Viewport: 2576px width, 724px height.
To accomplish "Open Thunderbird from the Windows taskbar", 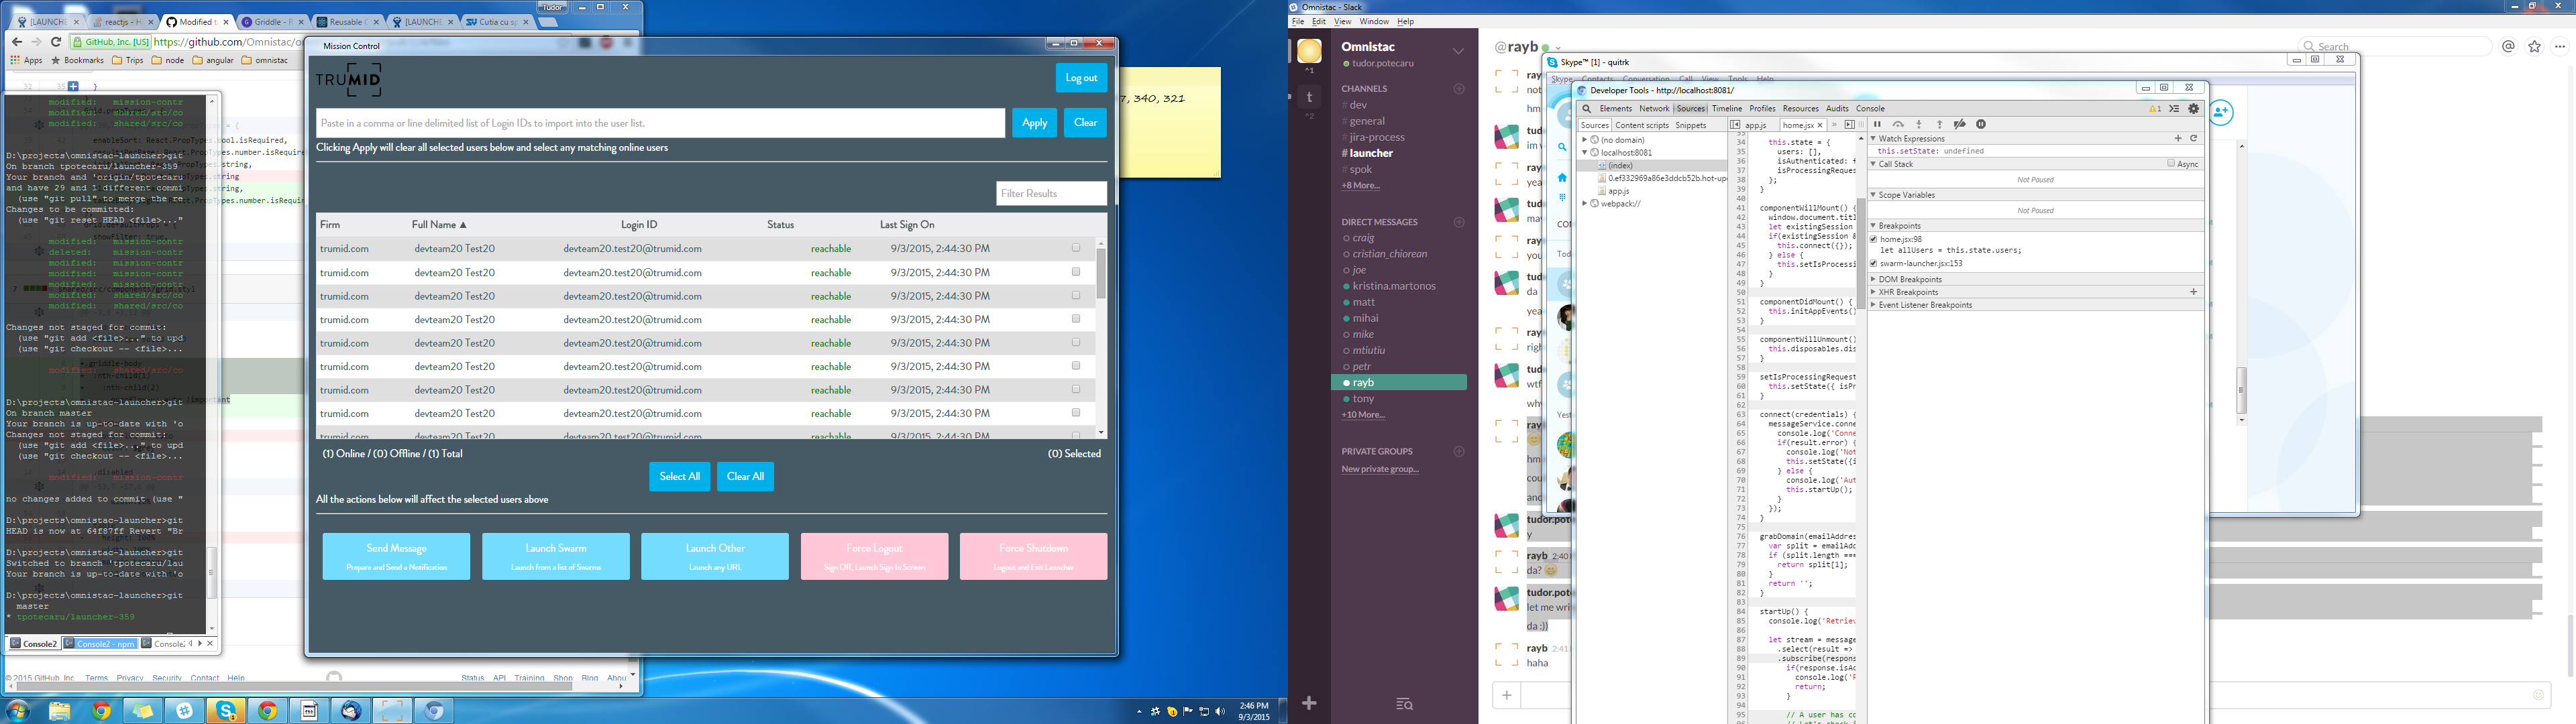I will point(351,711).
